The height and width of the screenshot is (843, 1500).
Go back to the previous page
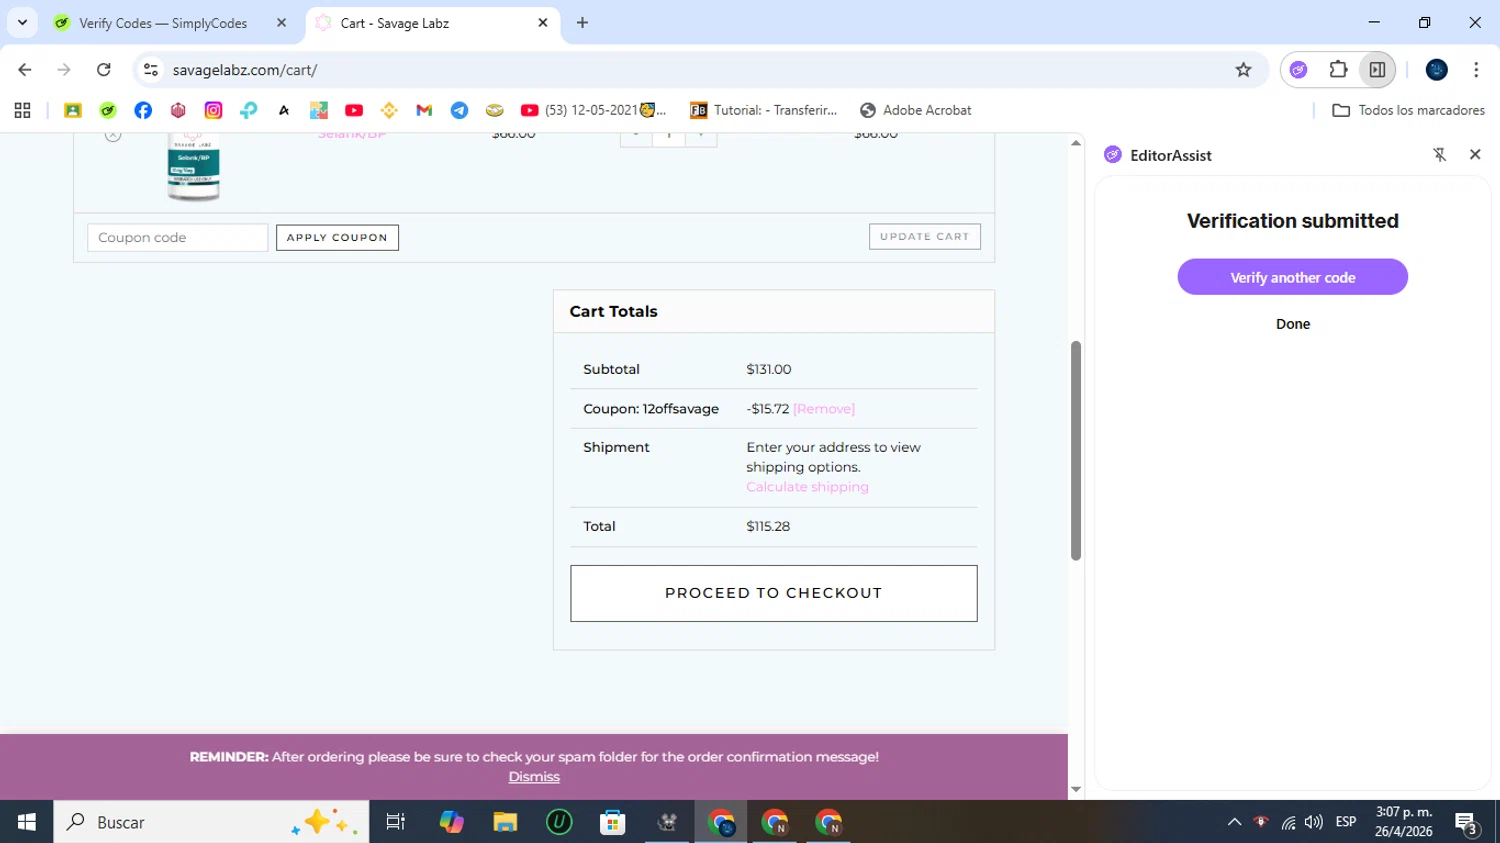click(25, 70)
